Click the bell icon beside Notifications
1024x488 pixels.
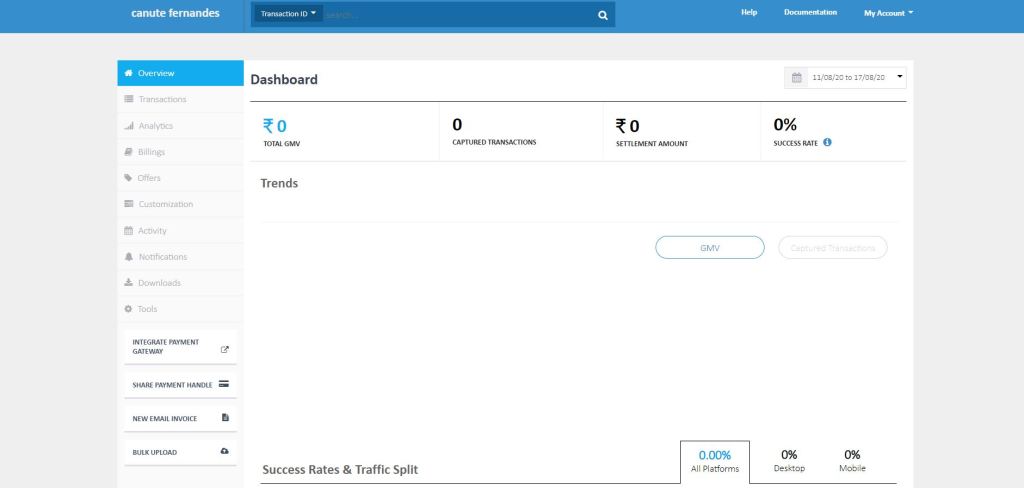coord(129,257)
